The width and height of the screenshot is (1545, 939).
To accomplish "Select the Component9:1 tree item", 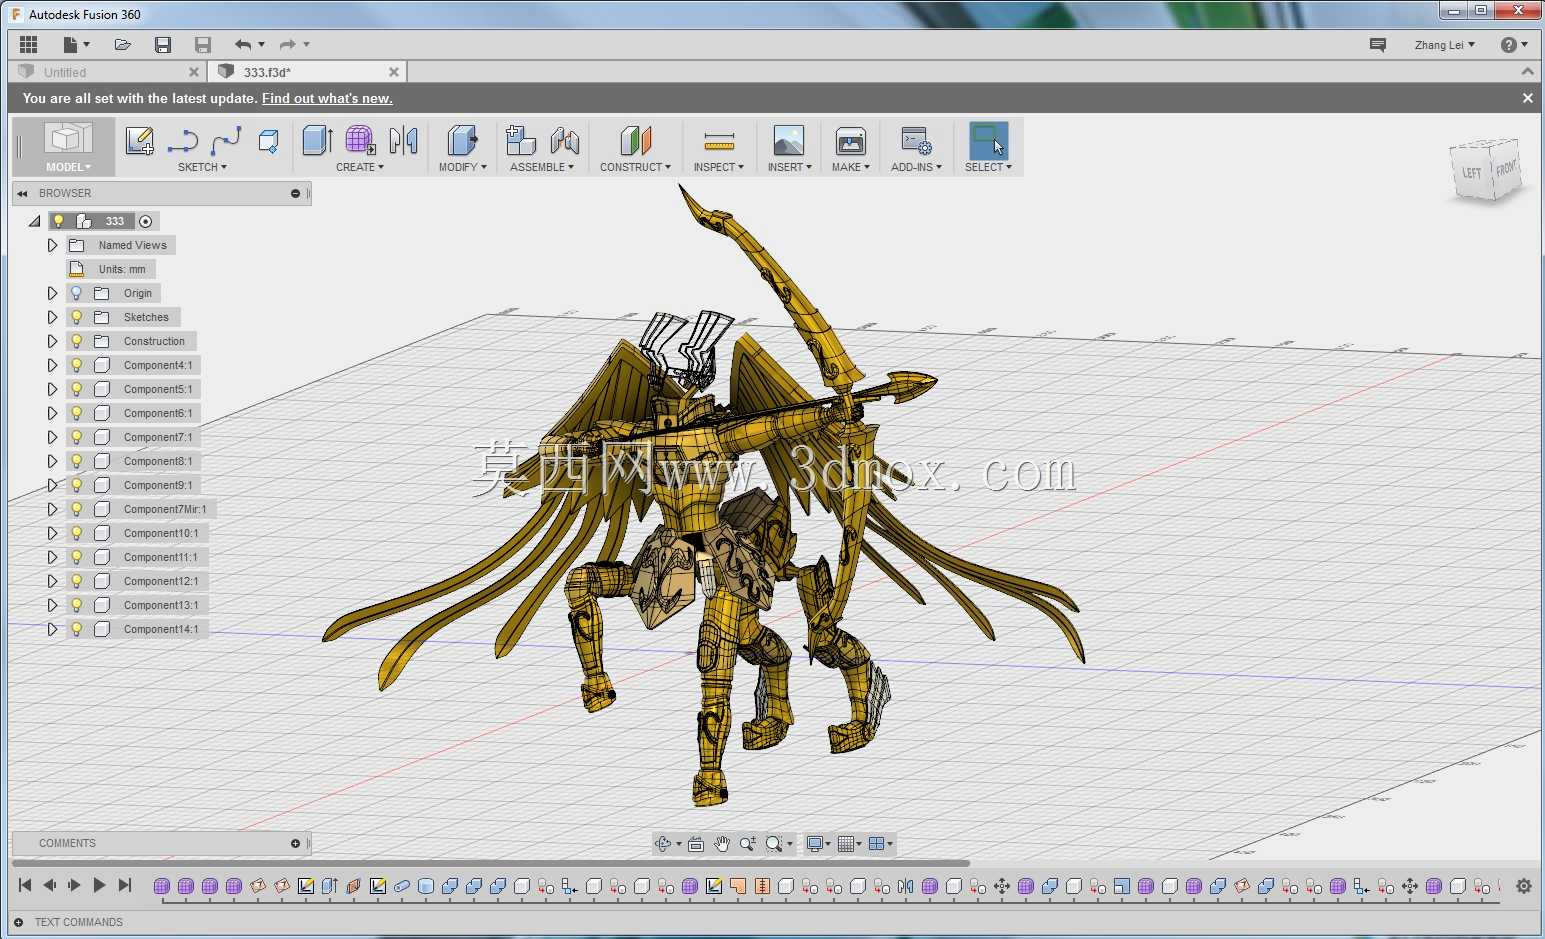I will click(158, 485).
